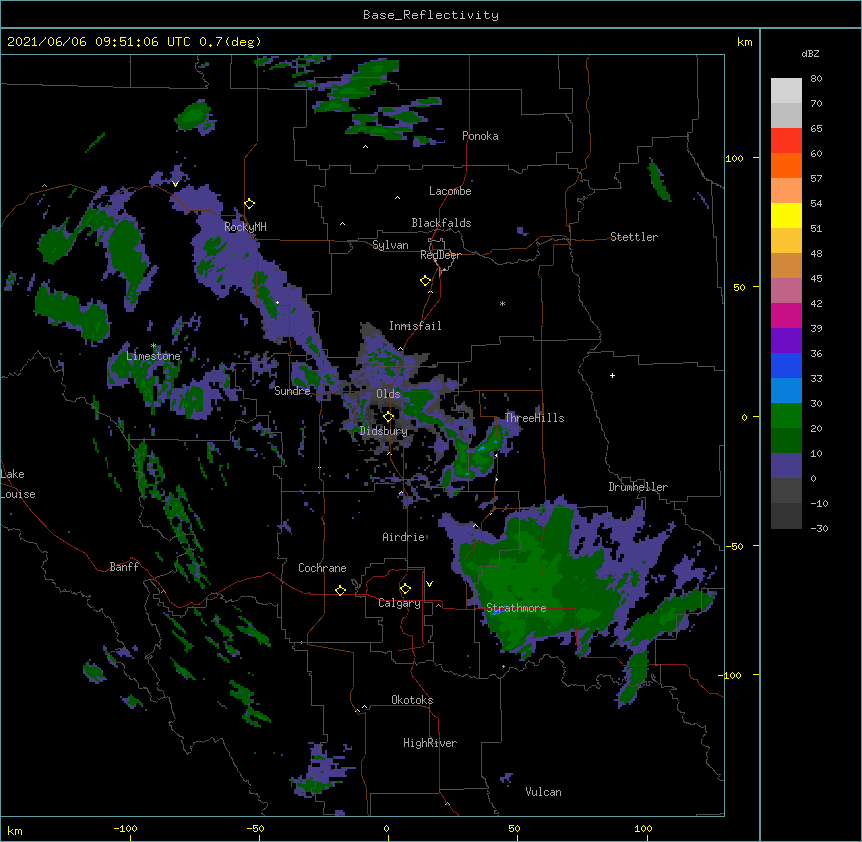Click the RockyMH label
The image size is (862, 842).
[245, 227]
